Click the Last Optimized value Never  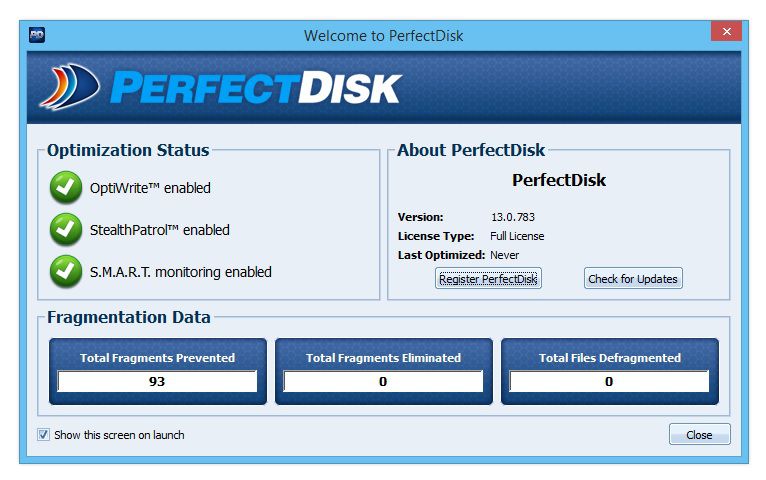(505, 255)
